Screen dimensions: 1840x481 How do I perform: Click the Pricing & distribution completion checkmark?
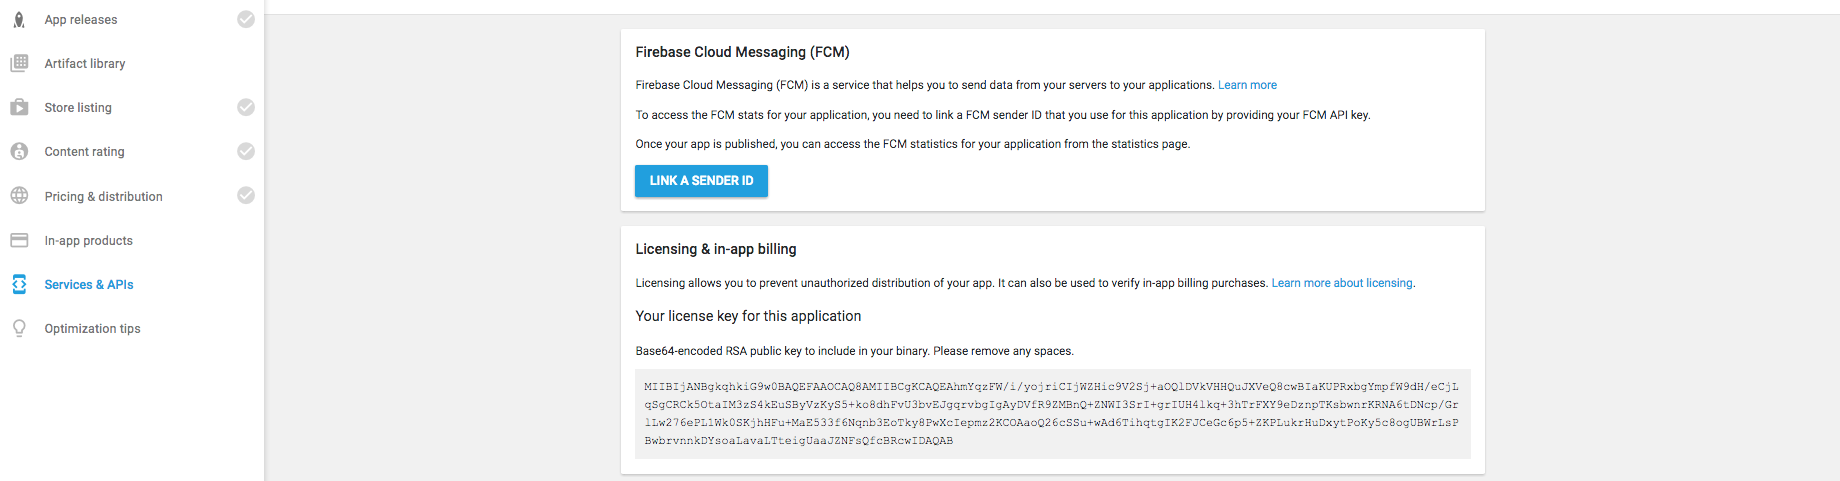point(245,195)
